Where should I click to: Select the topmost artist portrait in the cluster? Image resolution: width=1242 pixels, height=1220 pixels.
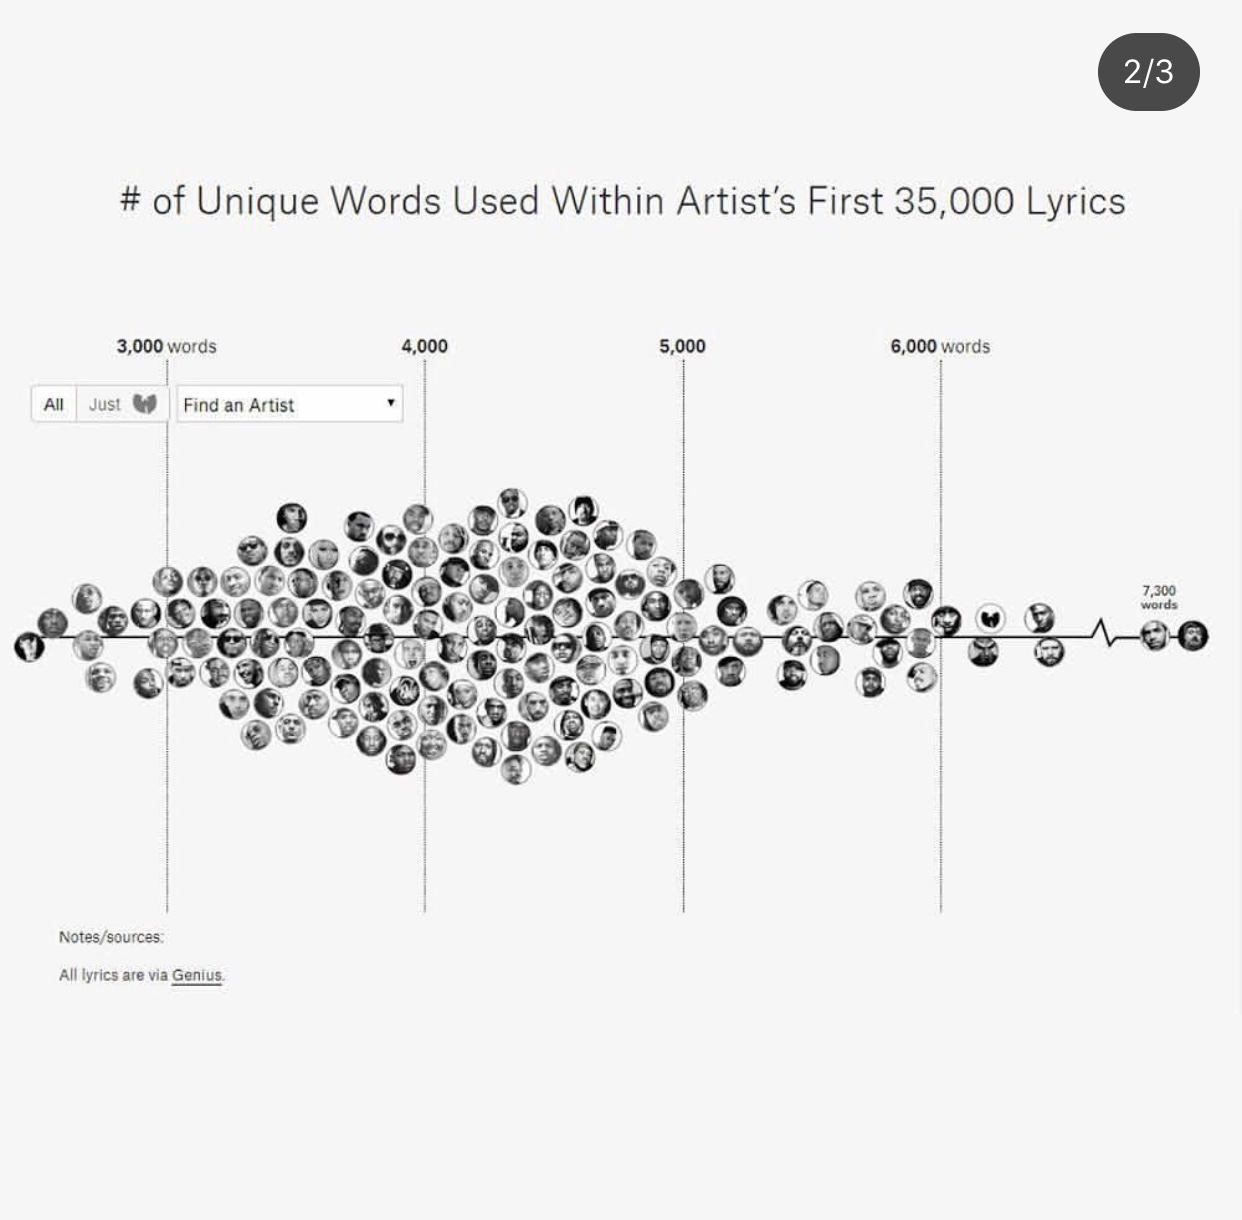[512, 503]
